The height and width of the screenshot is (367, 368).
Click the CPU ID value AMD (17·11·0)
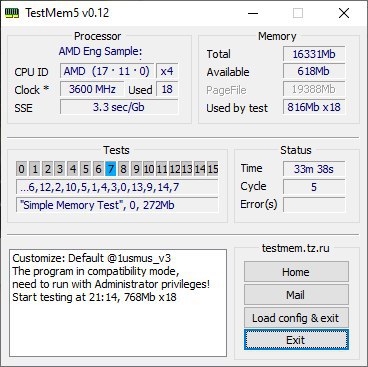[107, 71]
